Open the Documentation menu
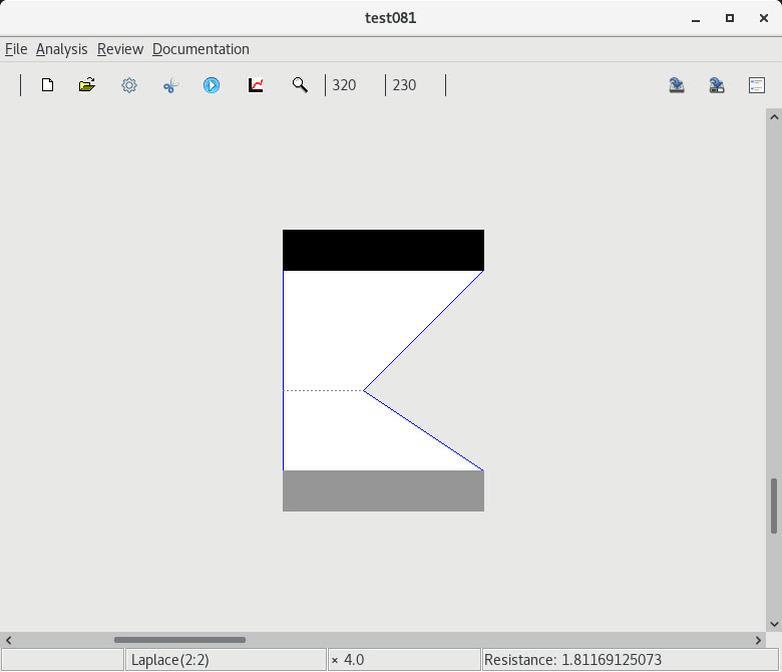Viewport: 782px width, 672px height. click(200, 49)
